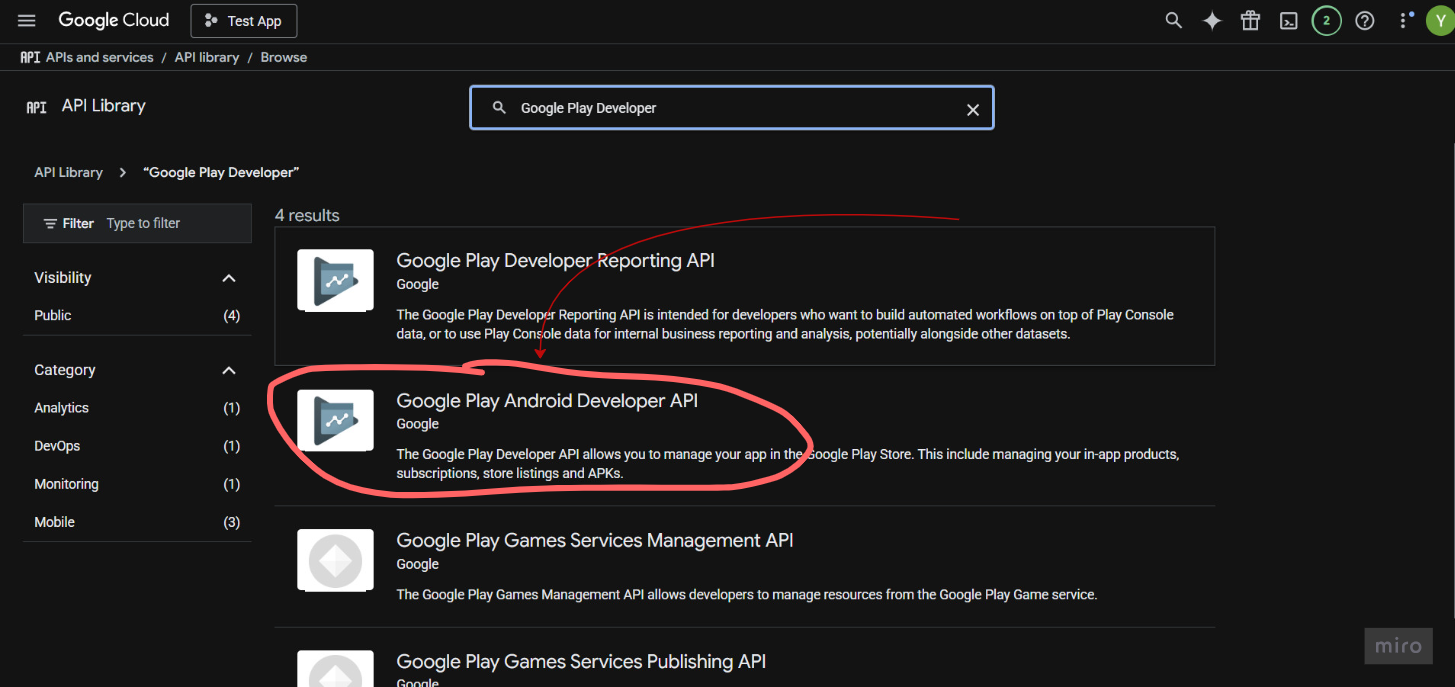
Task: Open Gemini sparkle assistant icon
Action: [x=1212, y=21]
